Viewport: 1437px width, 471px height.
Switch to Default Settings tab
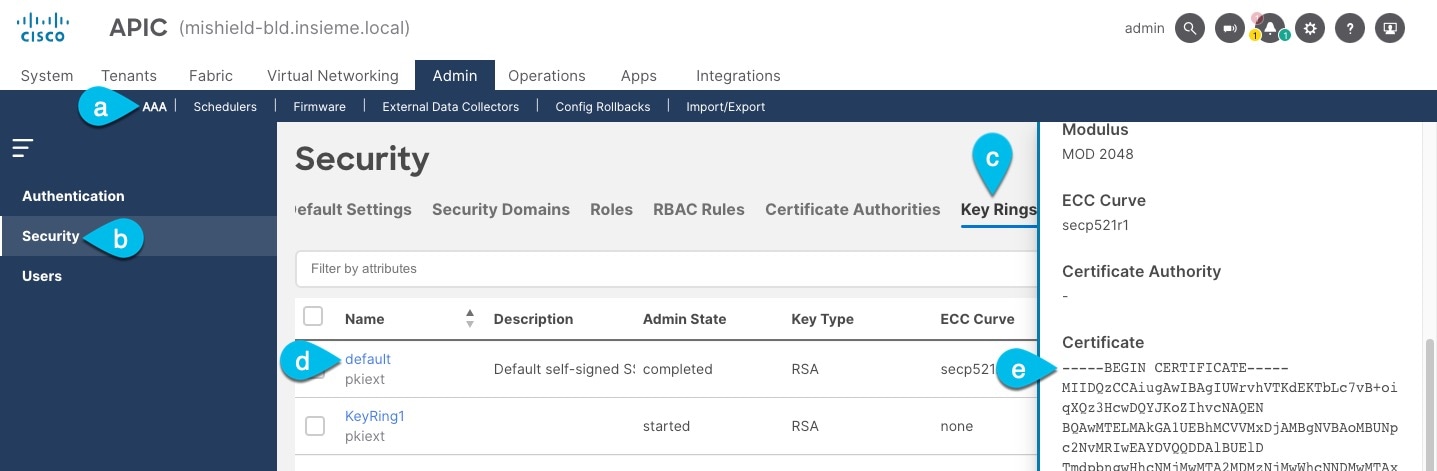[352, 209]
